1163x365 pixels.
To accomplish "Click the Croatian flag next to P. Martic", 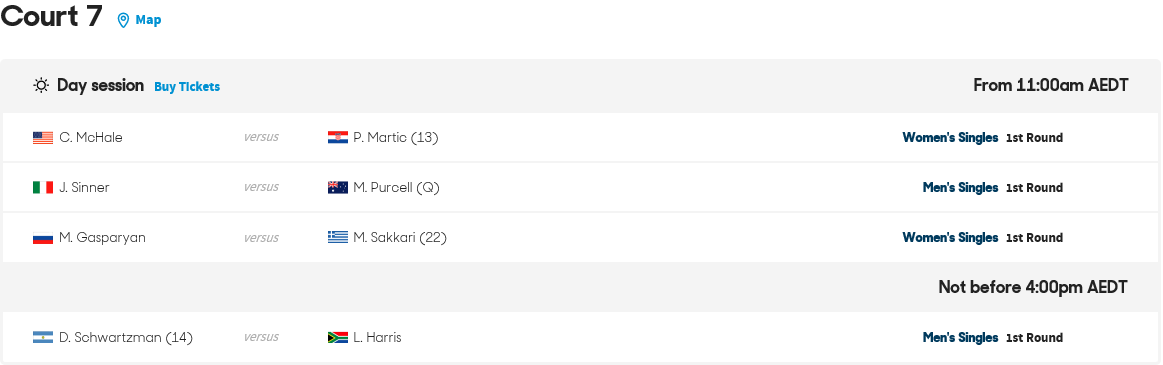I will pos(337,137).
